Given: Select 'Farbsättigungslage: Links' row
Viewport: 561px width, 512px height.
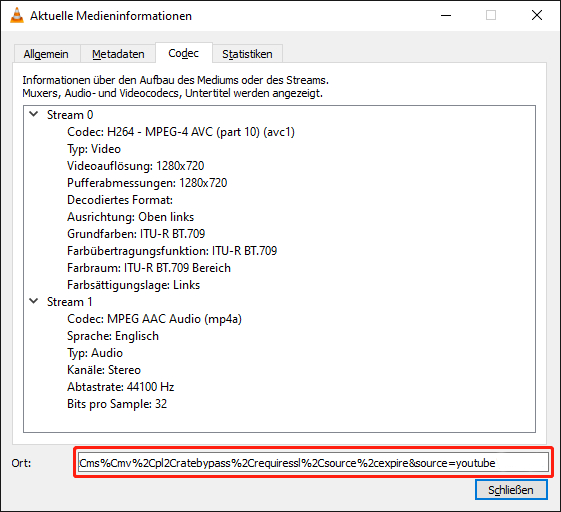Looking at the screenshot, I should pyautogui.click(x=133, y=285).
